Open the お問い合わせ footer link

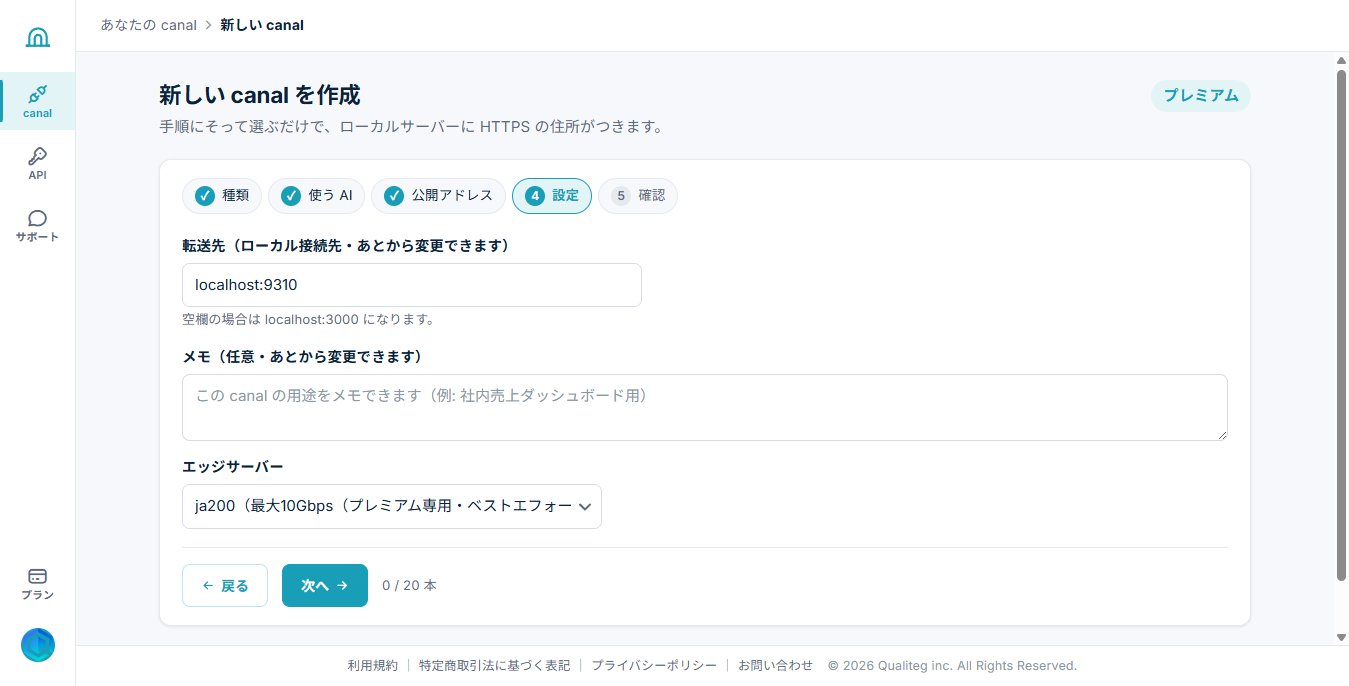(776, 666)
